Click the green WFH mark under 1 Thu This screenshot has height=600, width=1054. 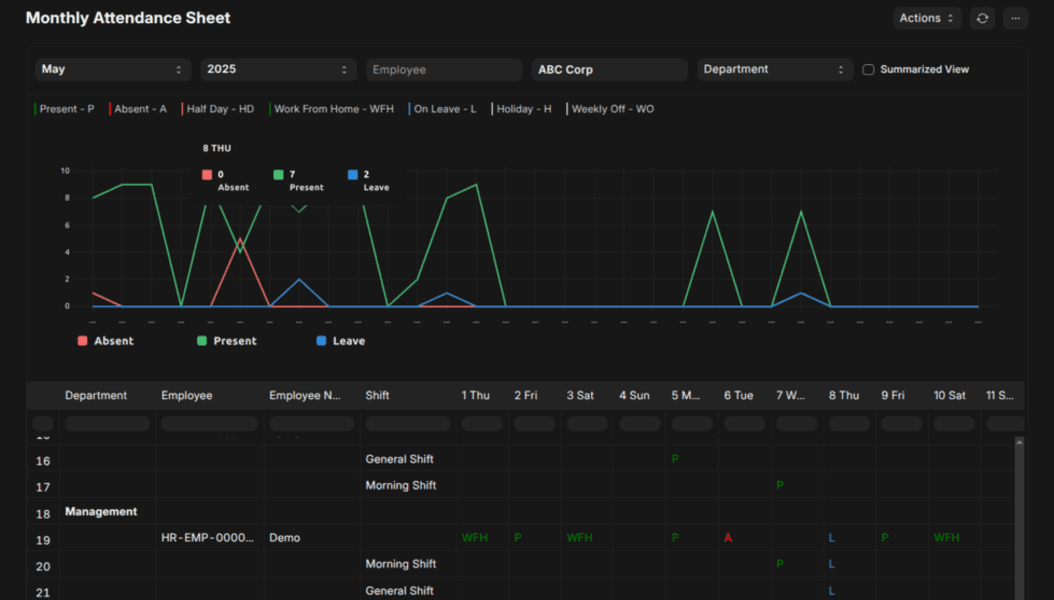point(475,538)
